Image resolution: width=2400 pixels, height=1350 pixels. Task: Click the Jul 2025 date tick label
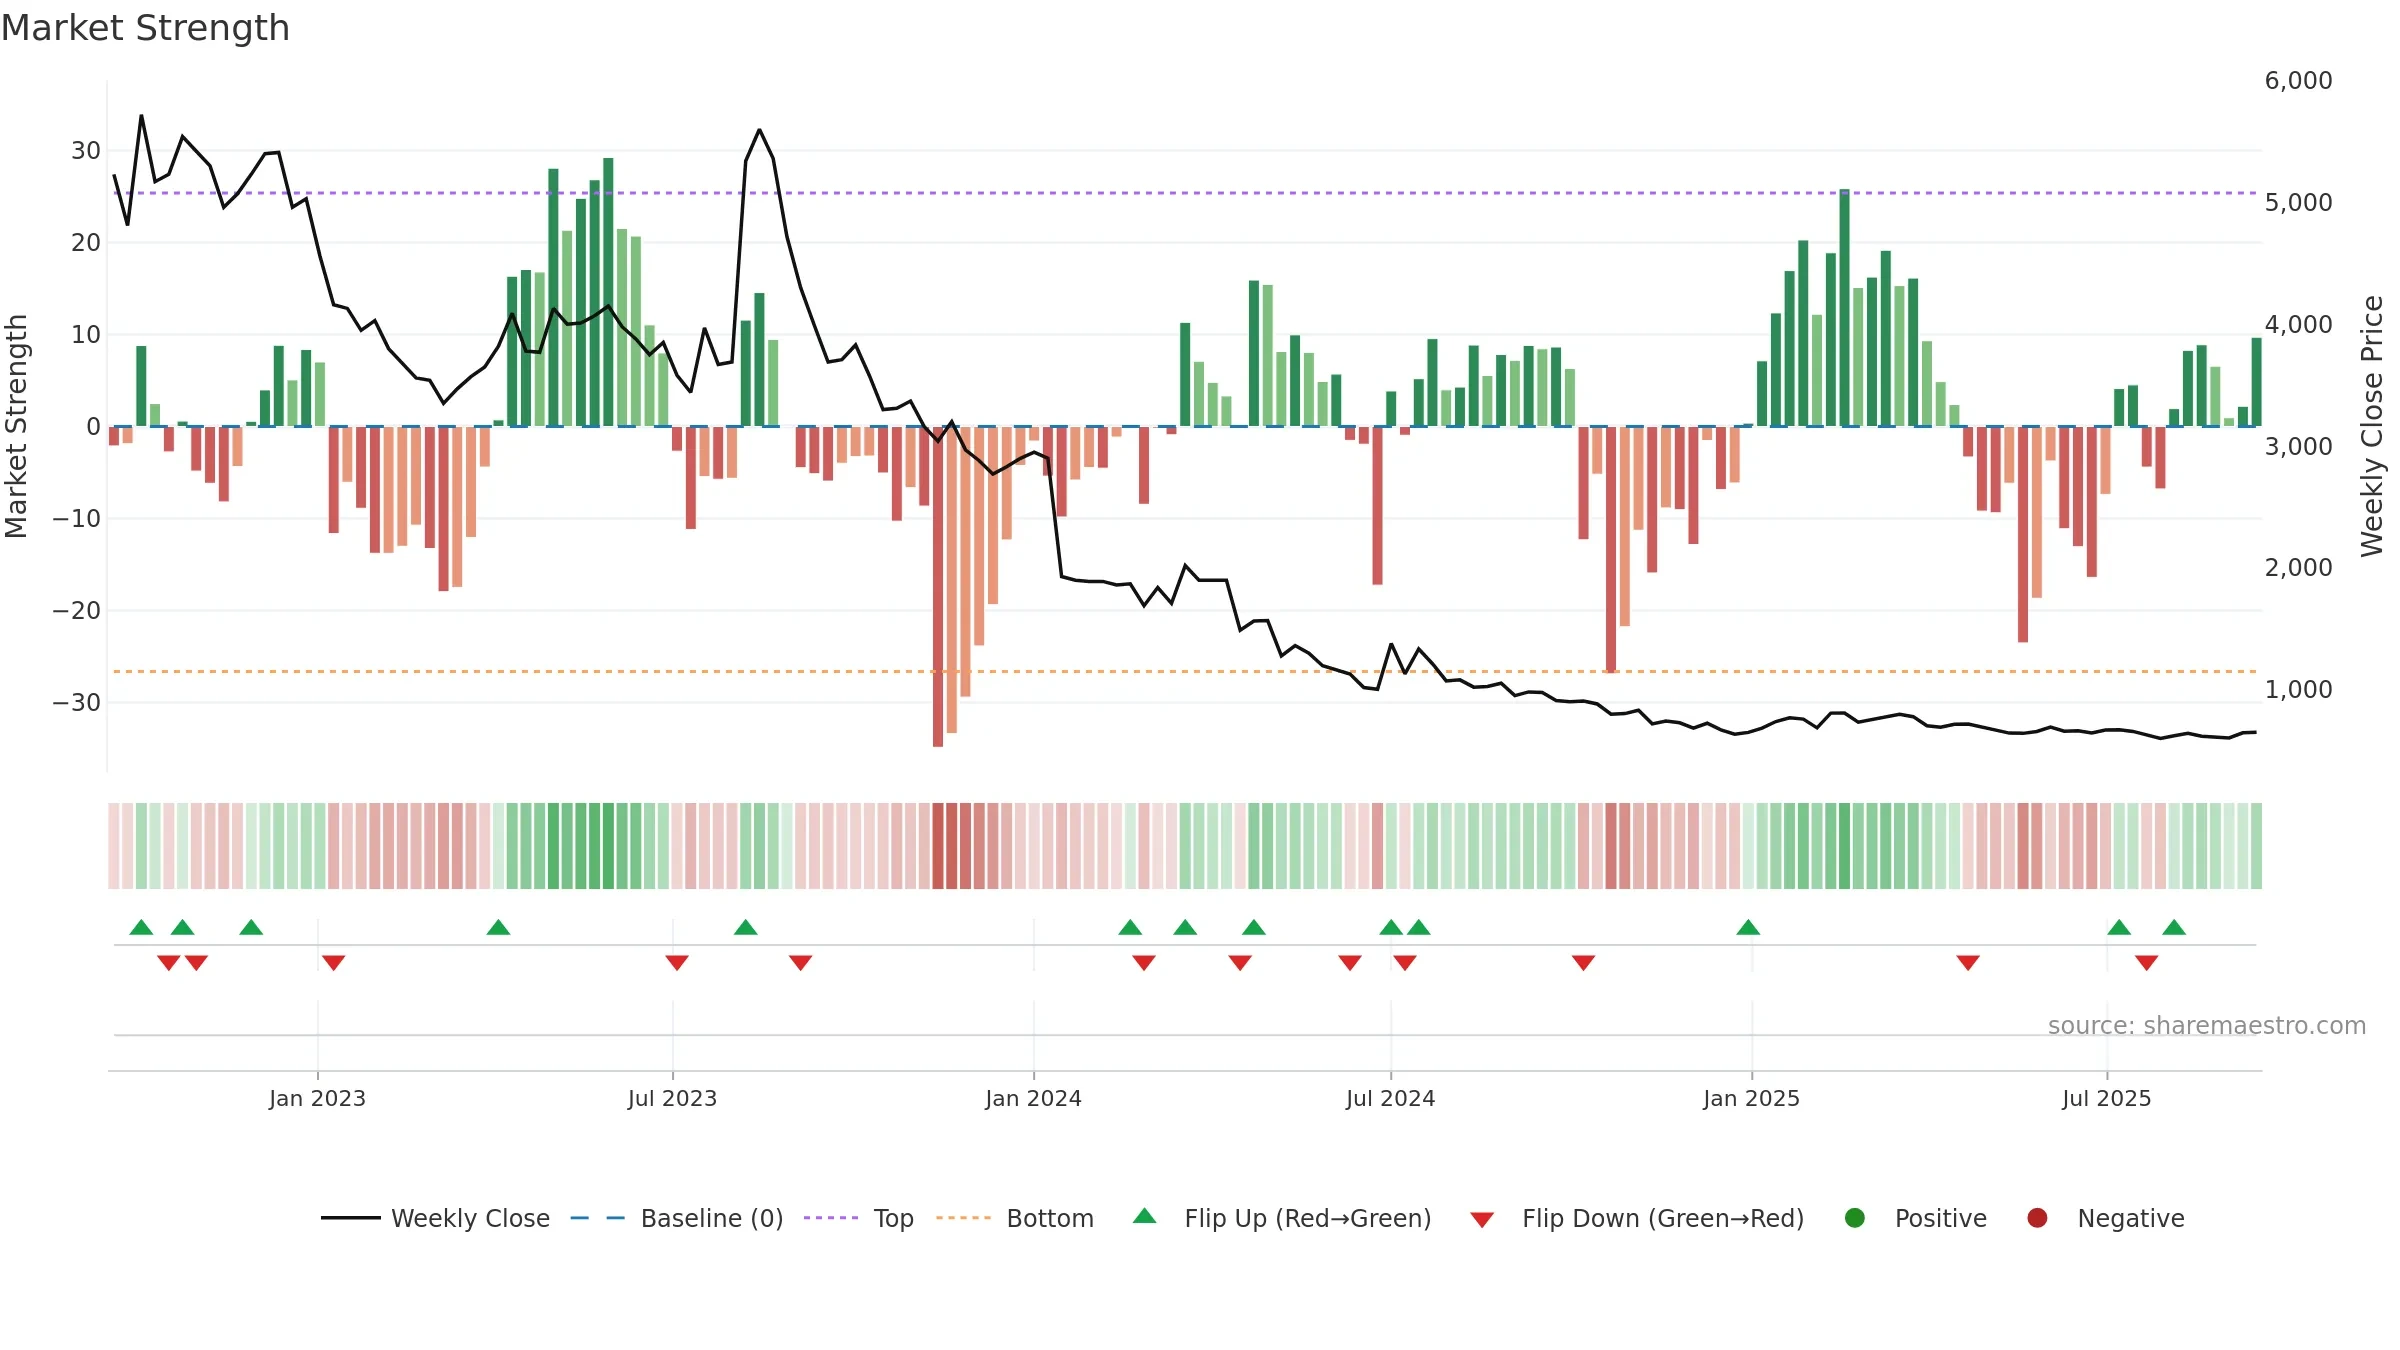pyautogui.click(x=2106, y=1098)
